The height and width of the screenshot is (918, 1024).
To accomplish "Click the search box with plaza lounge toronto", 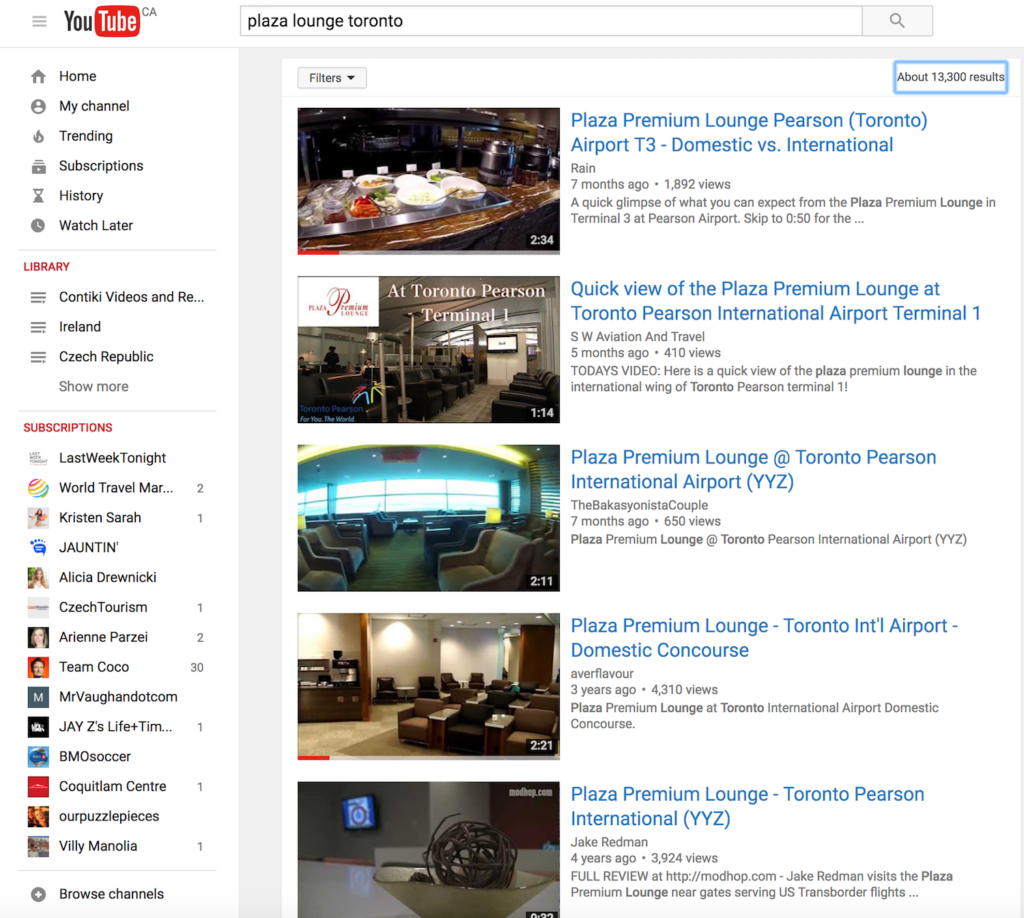I will click(551, 21).
